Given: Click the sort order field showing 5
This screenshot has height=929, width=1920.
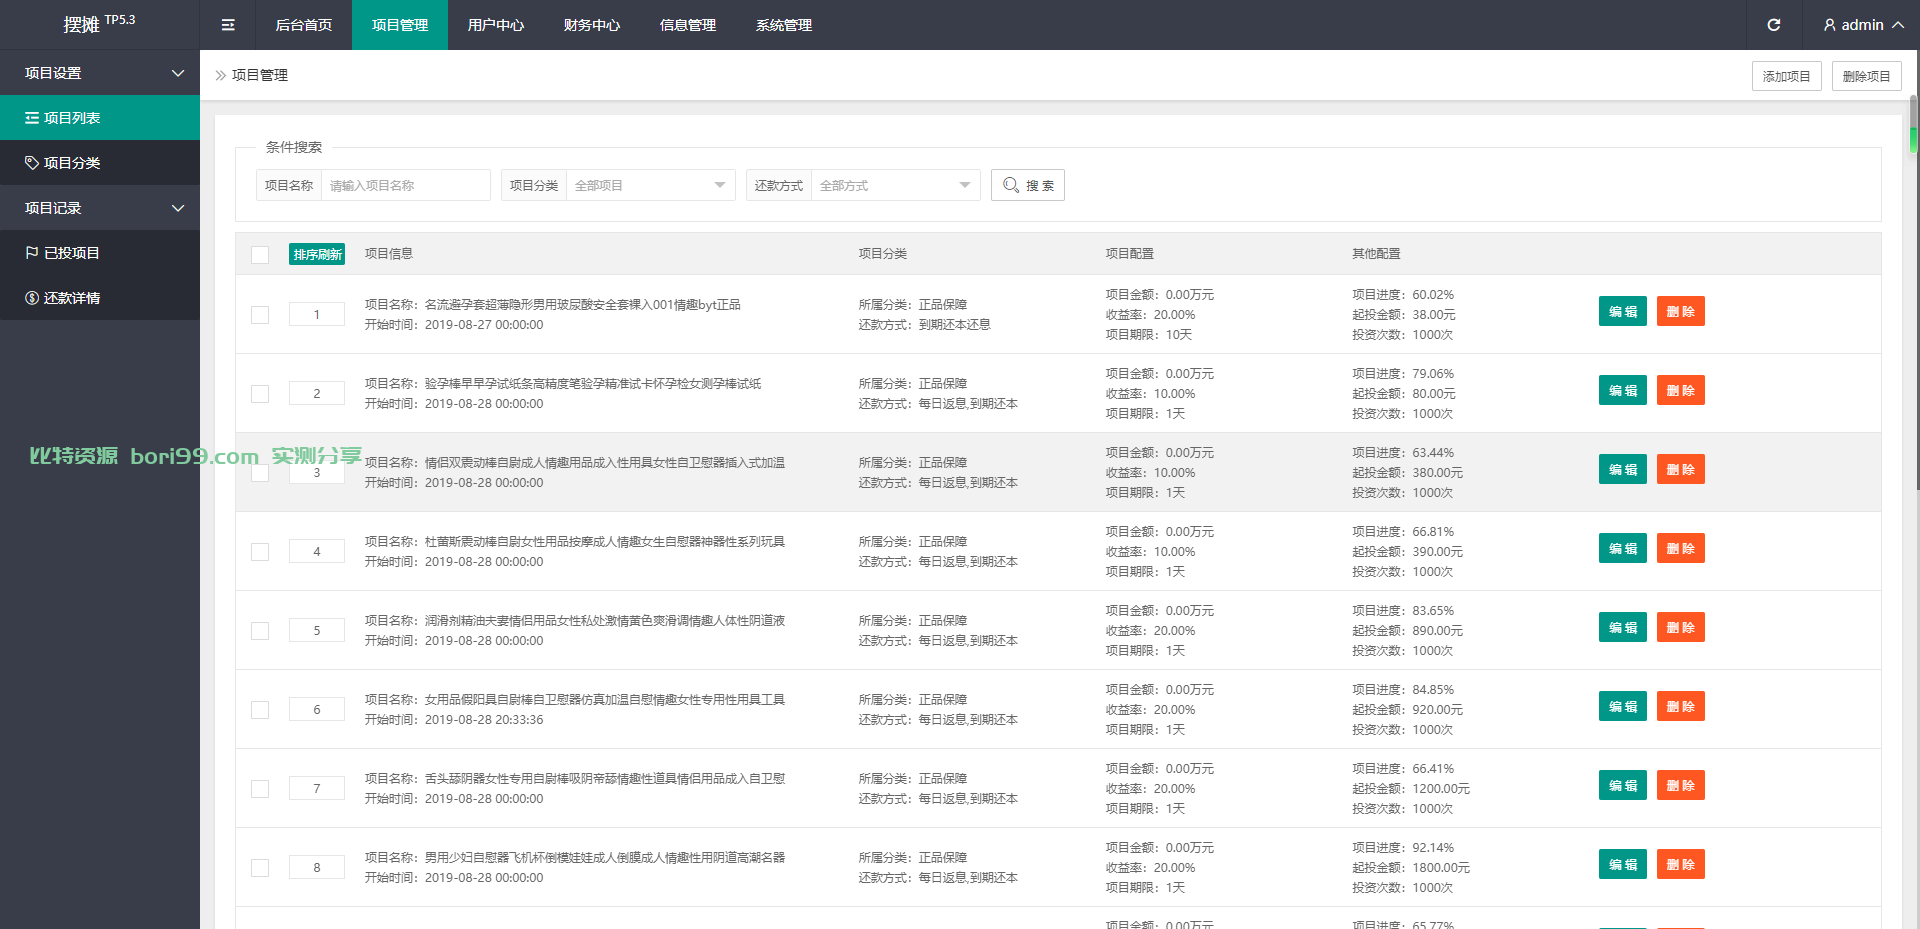Looking at the screenshot, I should coord(317,631).
